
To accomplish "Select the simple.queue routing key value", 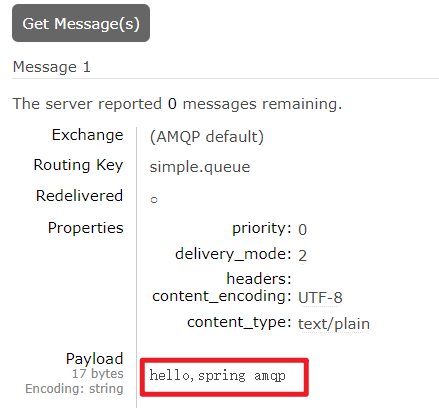I will (x=200, y=167).
